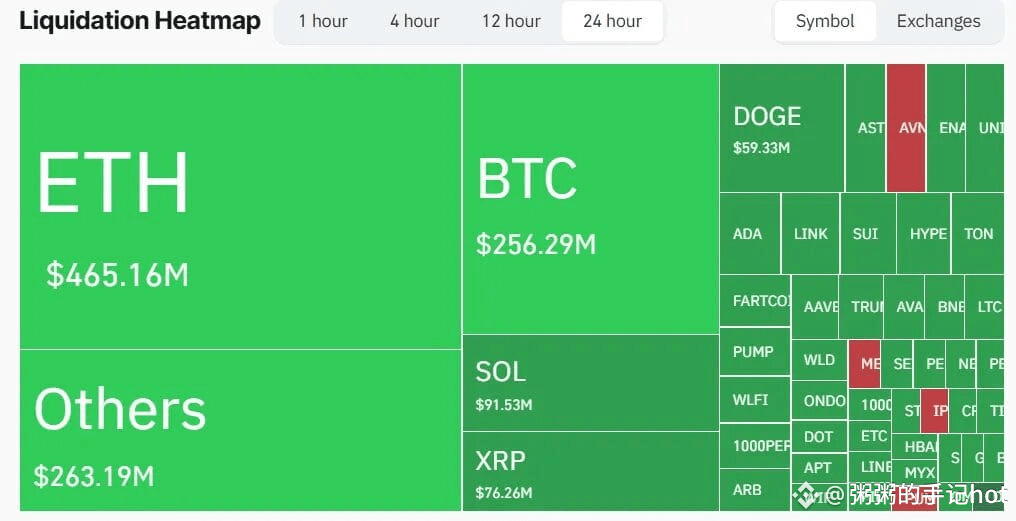Choose the 12 hour timeframe

tap(511, 21)
